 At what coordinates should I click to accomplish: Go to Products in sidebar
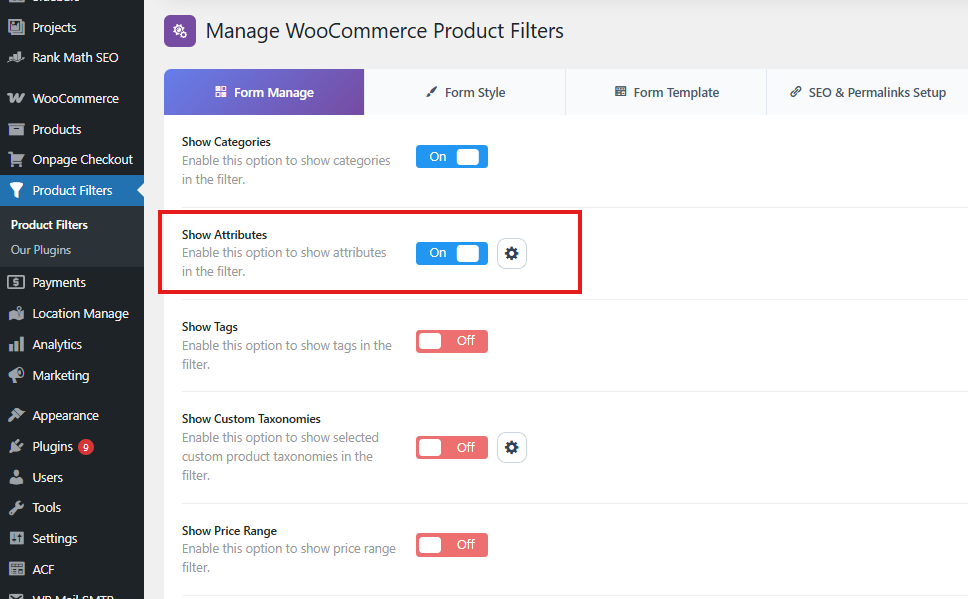click(57, 129)
